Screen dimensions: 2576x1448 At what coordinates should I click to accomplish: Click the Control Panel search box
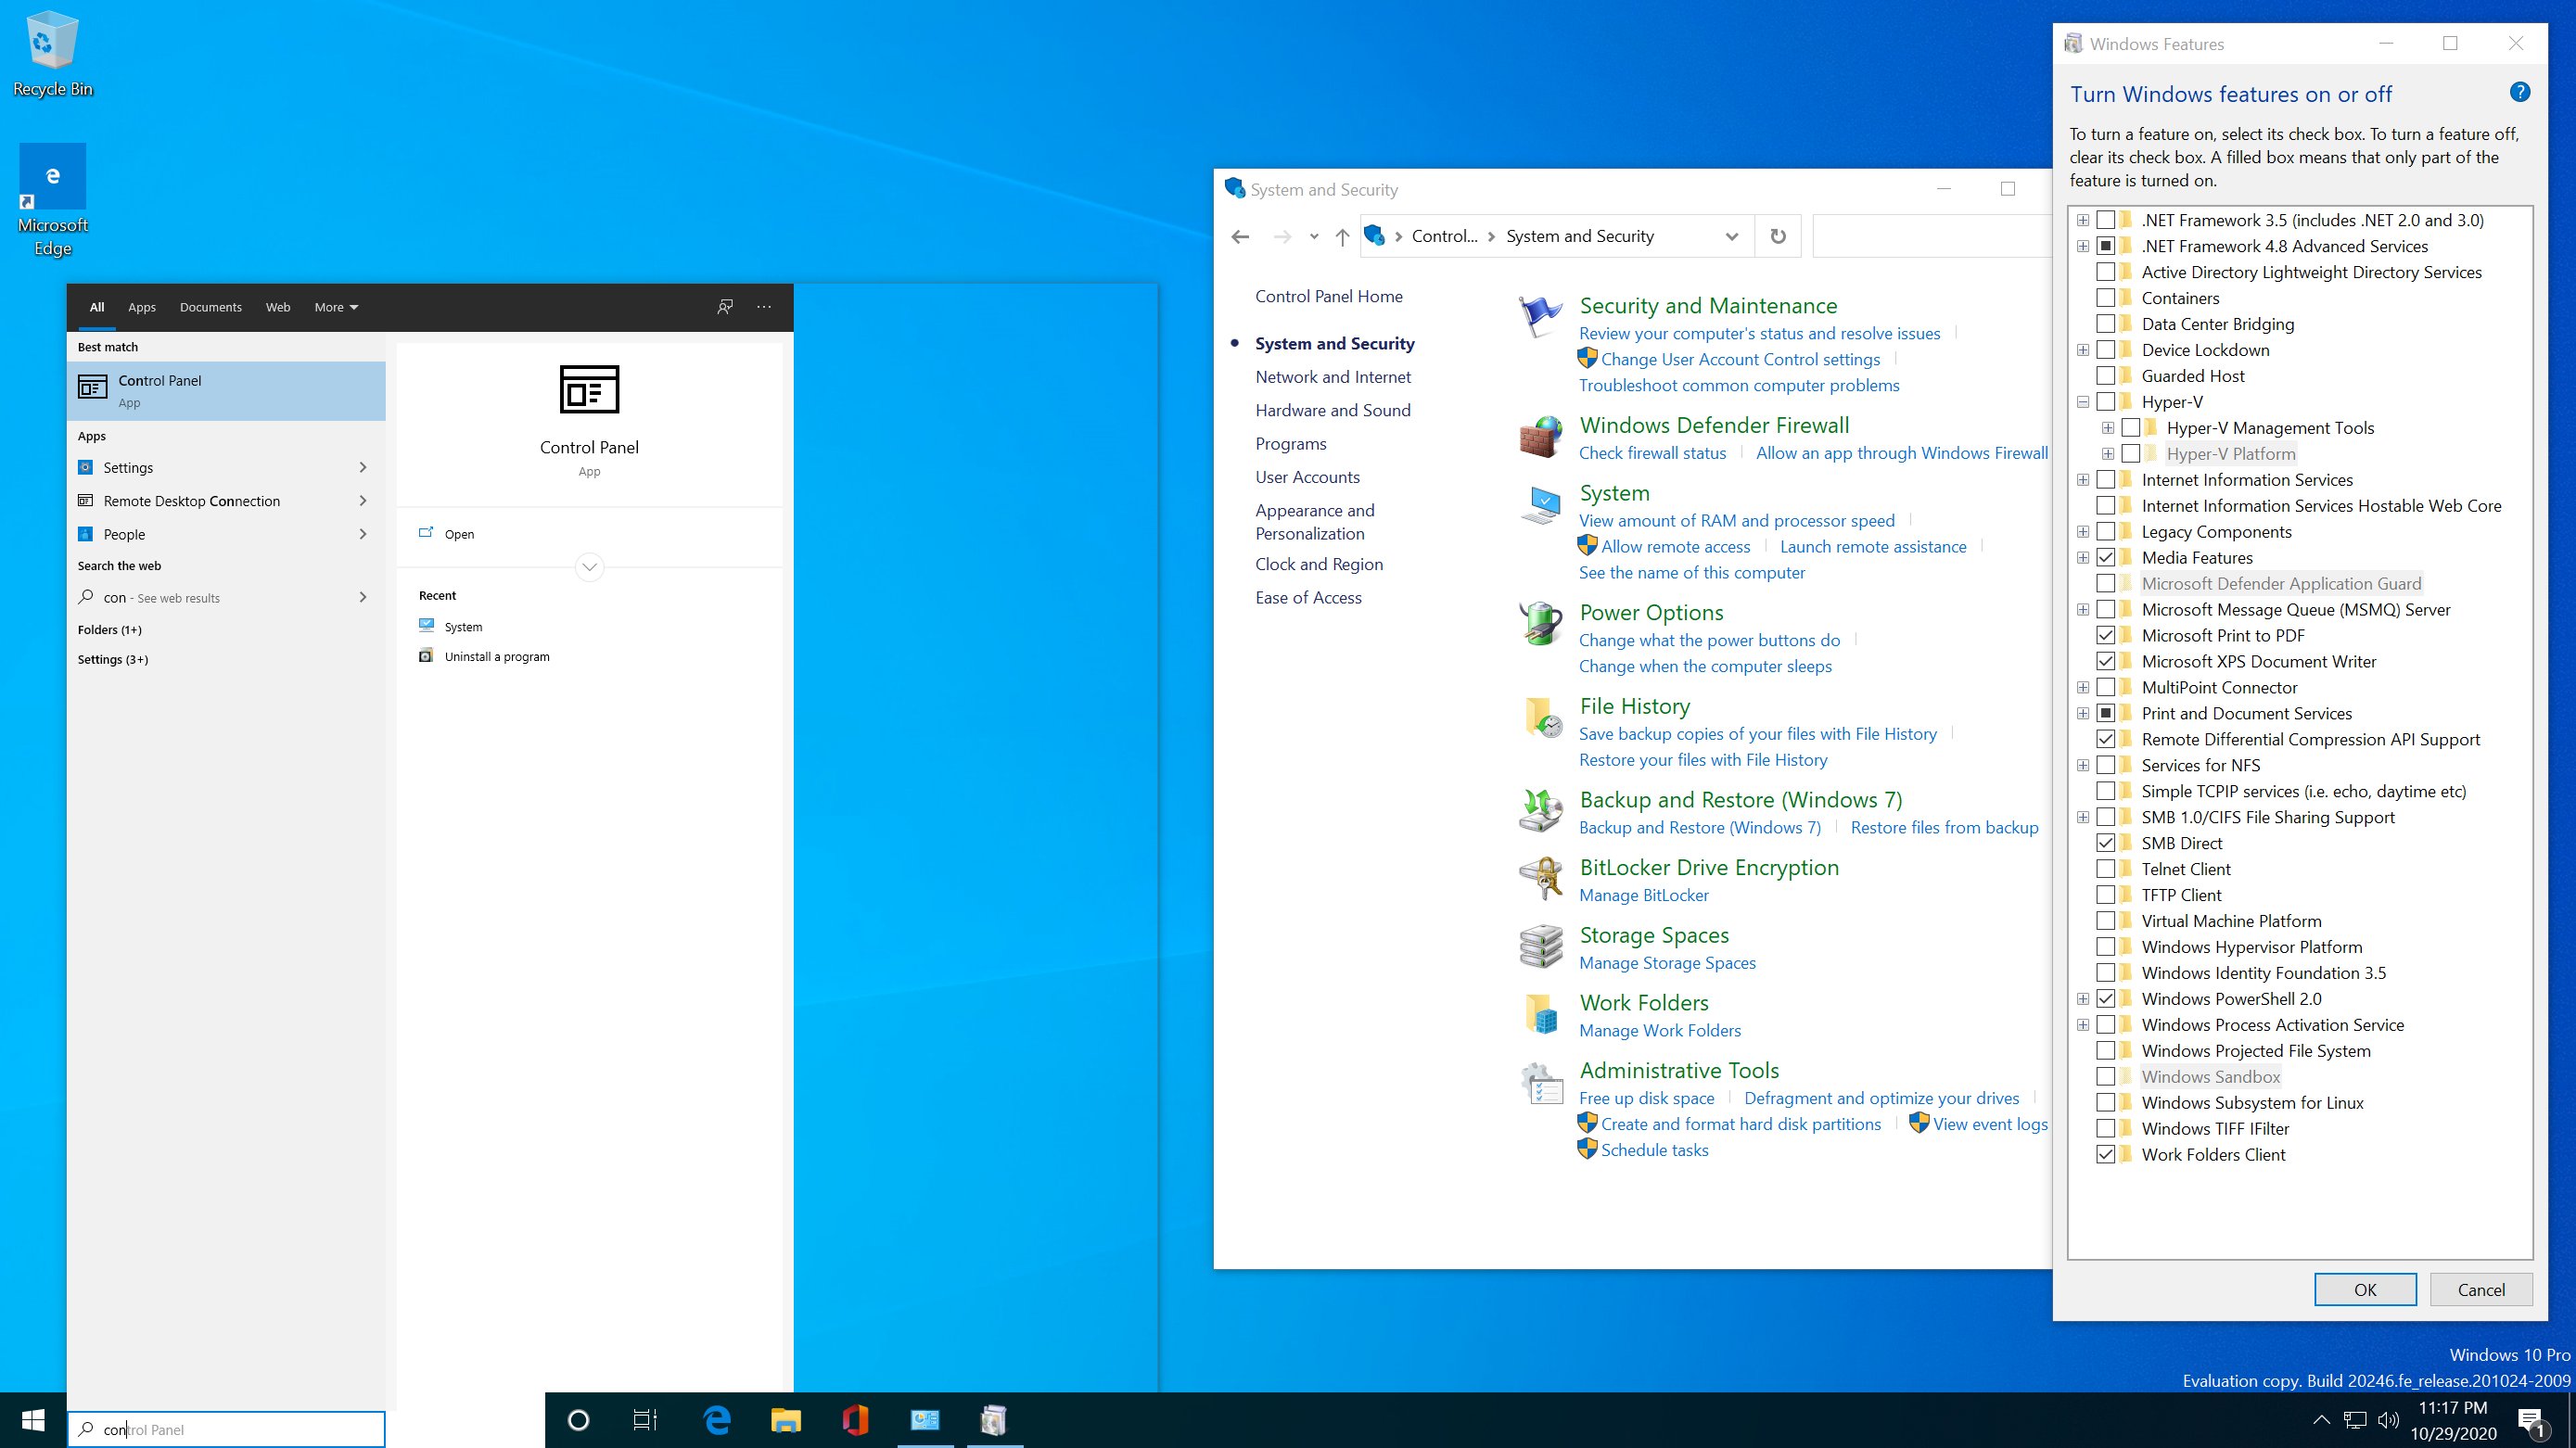click(x=1932, y=236)
